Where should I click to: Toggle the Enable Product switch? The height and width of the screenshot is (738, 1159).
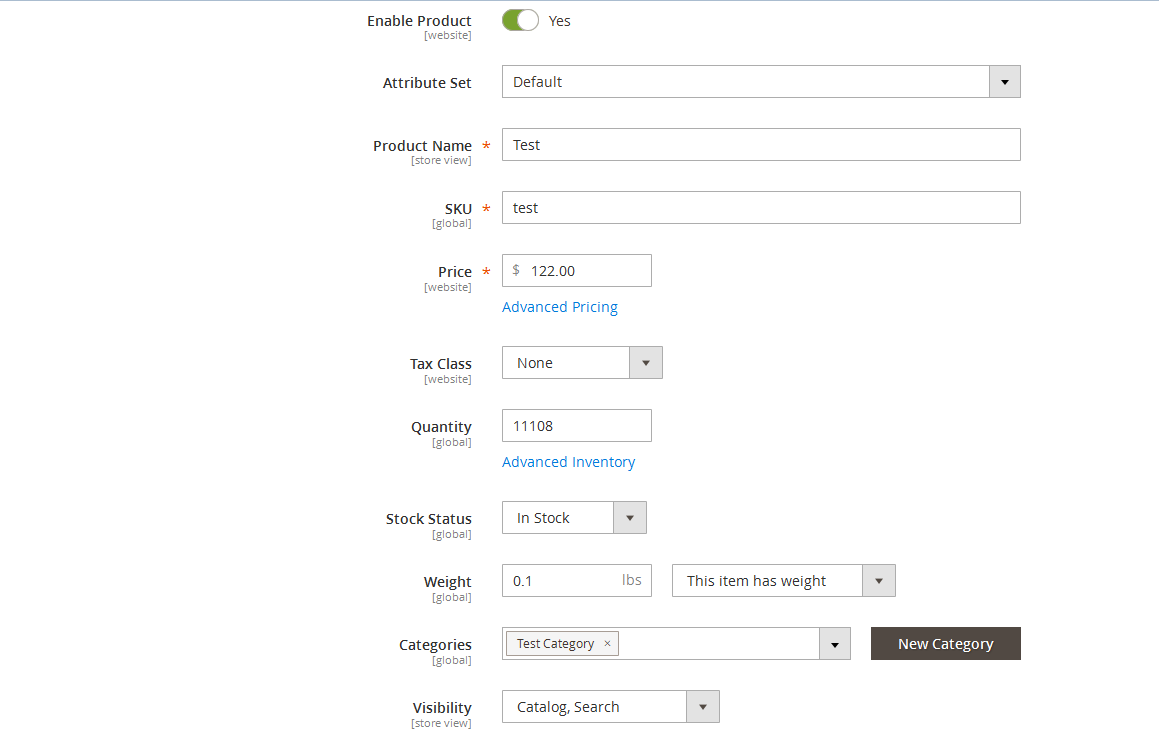520,20
